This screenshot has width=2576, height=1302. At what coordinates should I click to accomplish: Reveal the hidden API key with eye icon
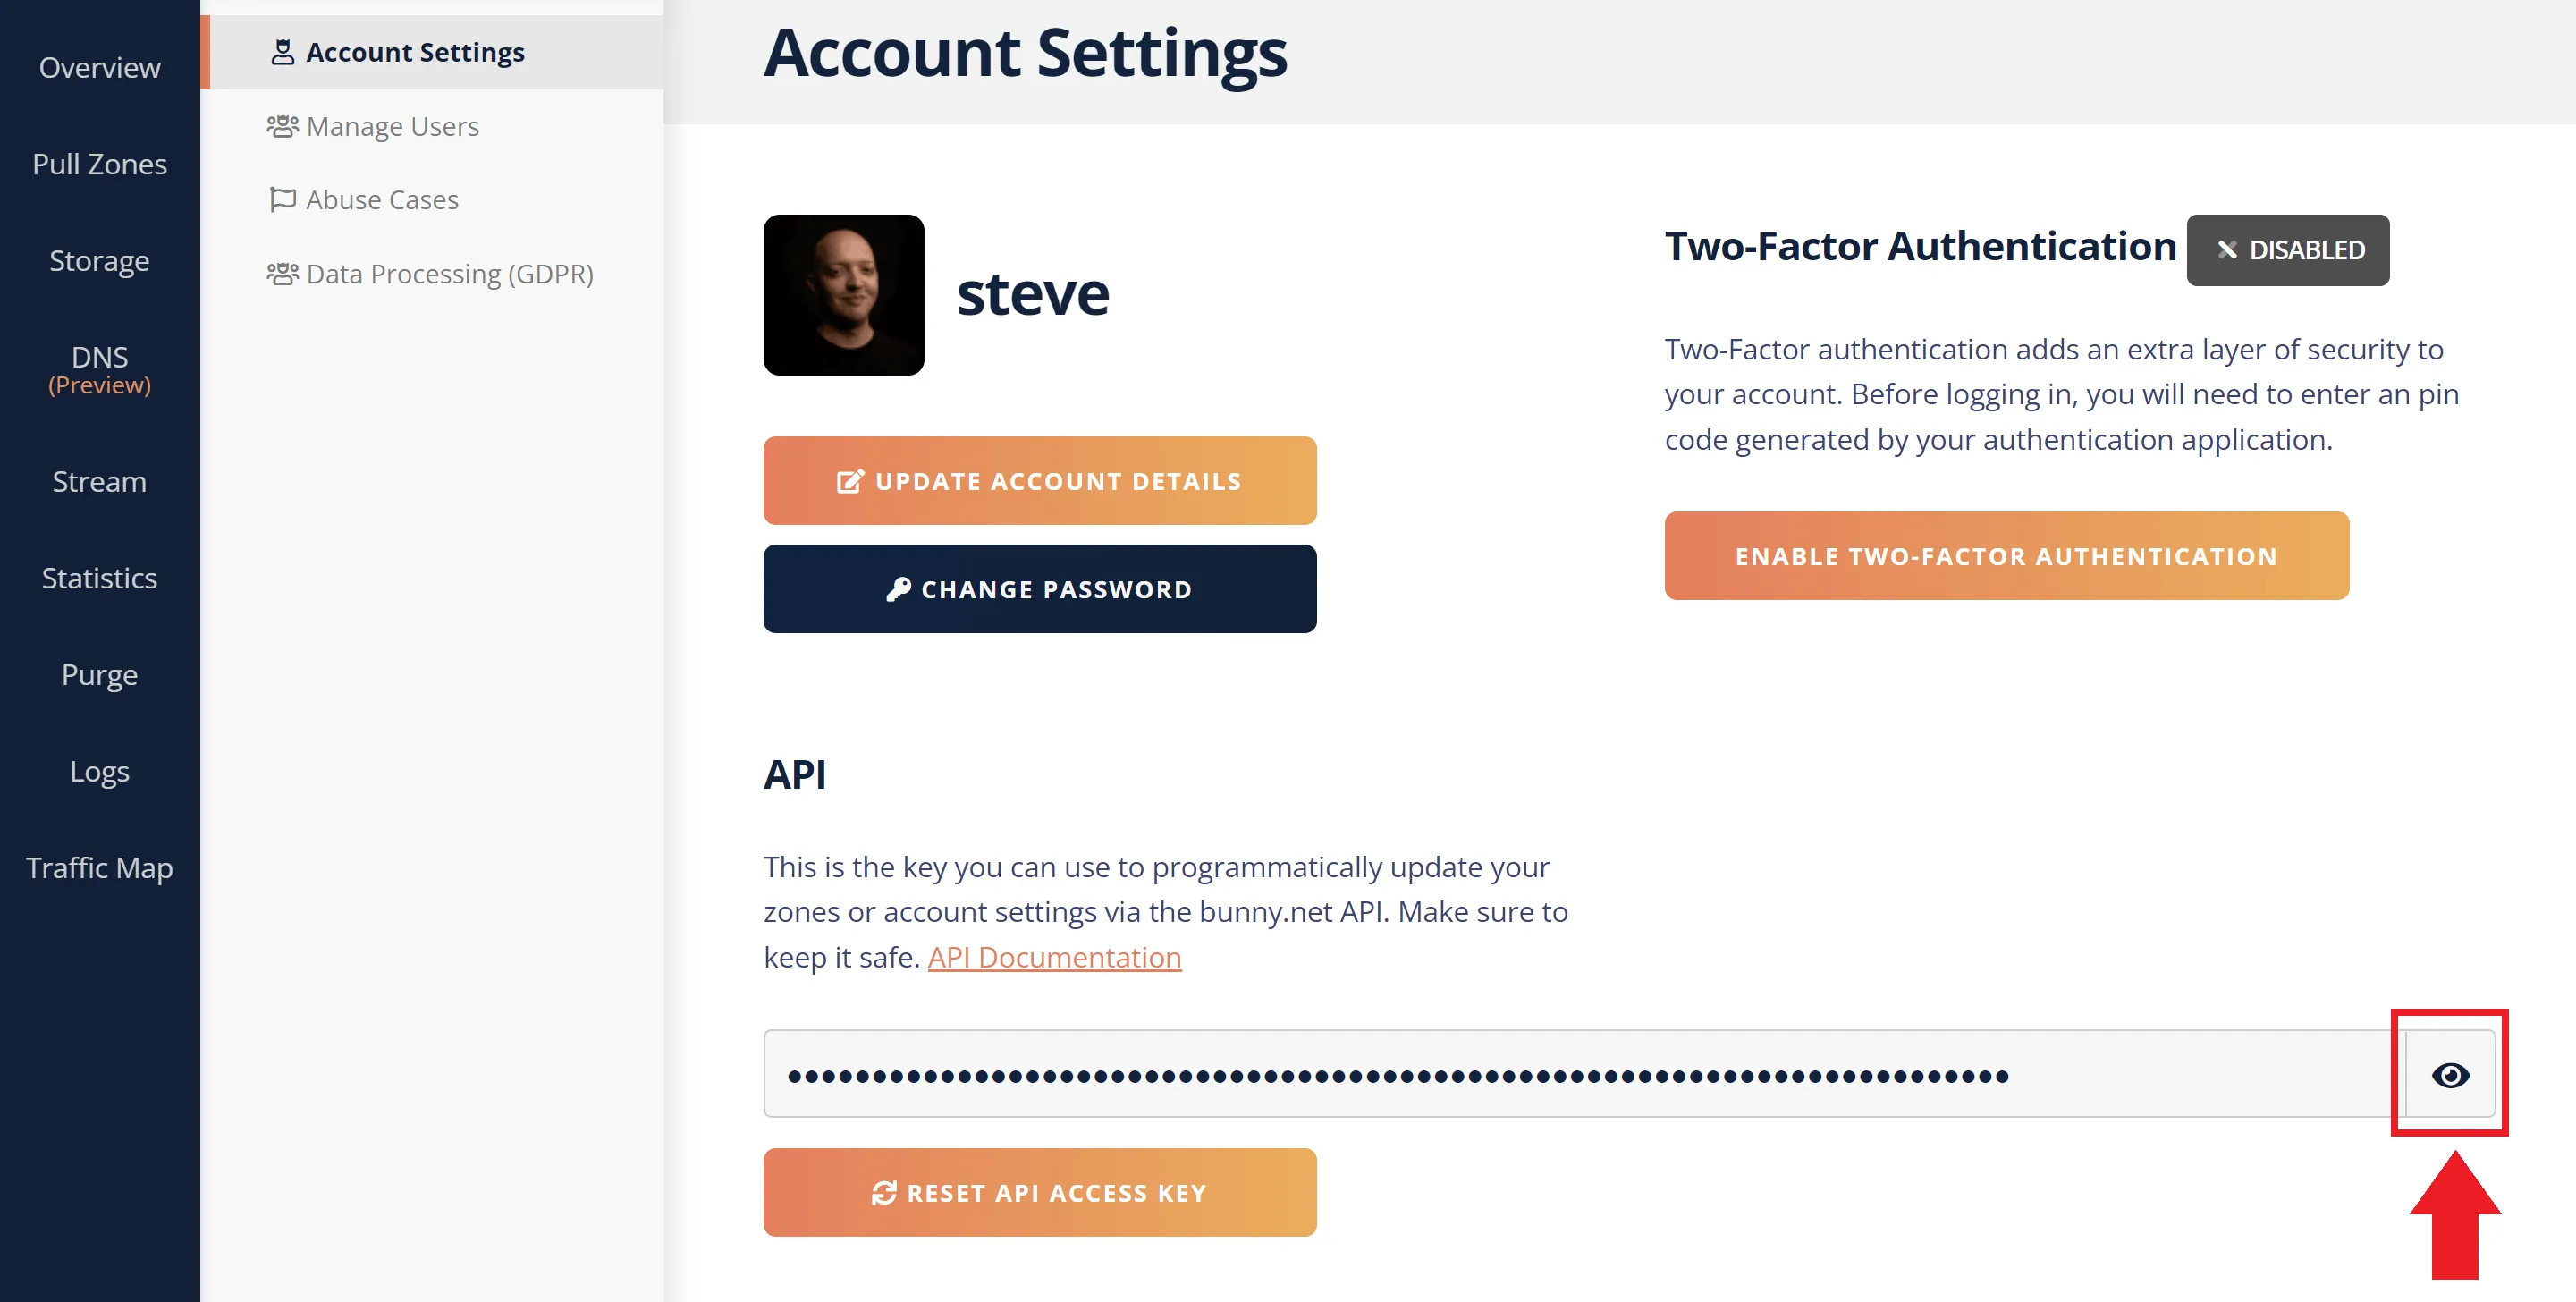point(2449,1075)
